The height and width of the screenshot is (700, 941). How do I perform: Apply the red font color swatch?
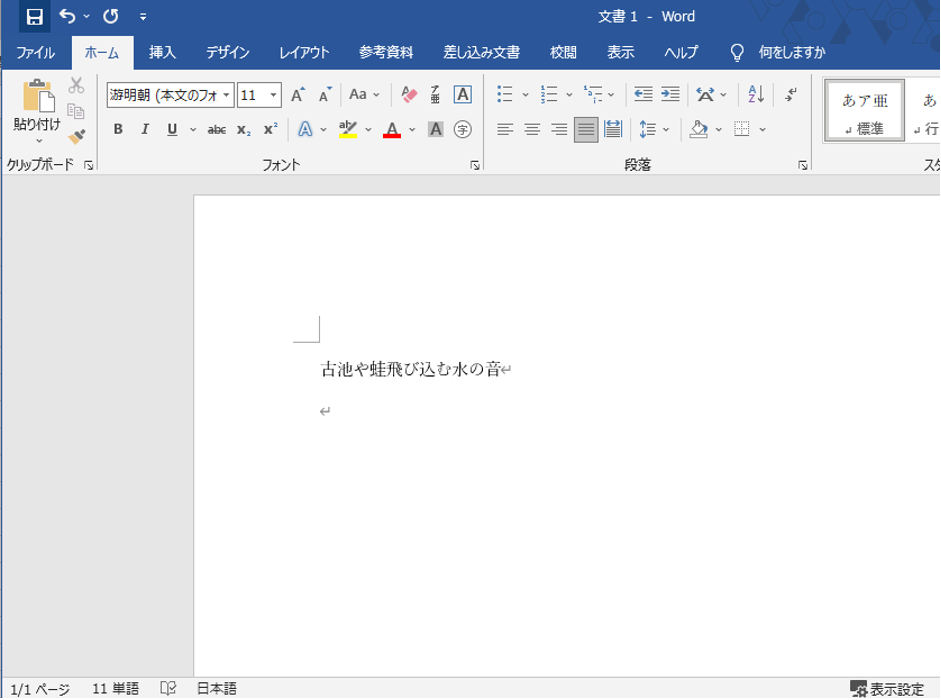(391, 129)
